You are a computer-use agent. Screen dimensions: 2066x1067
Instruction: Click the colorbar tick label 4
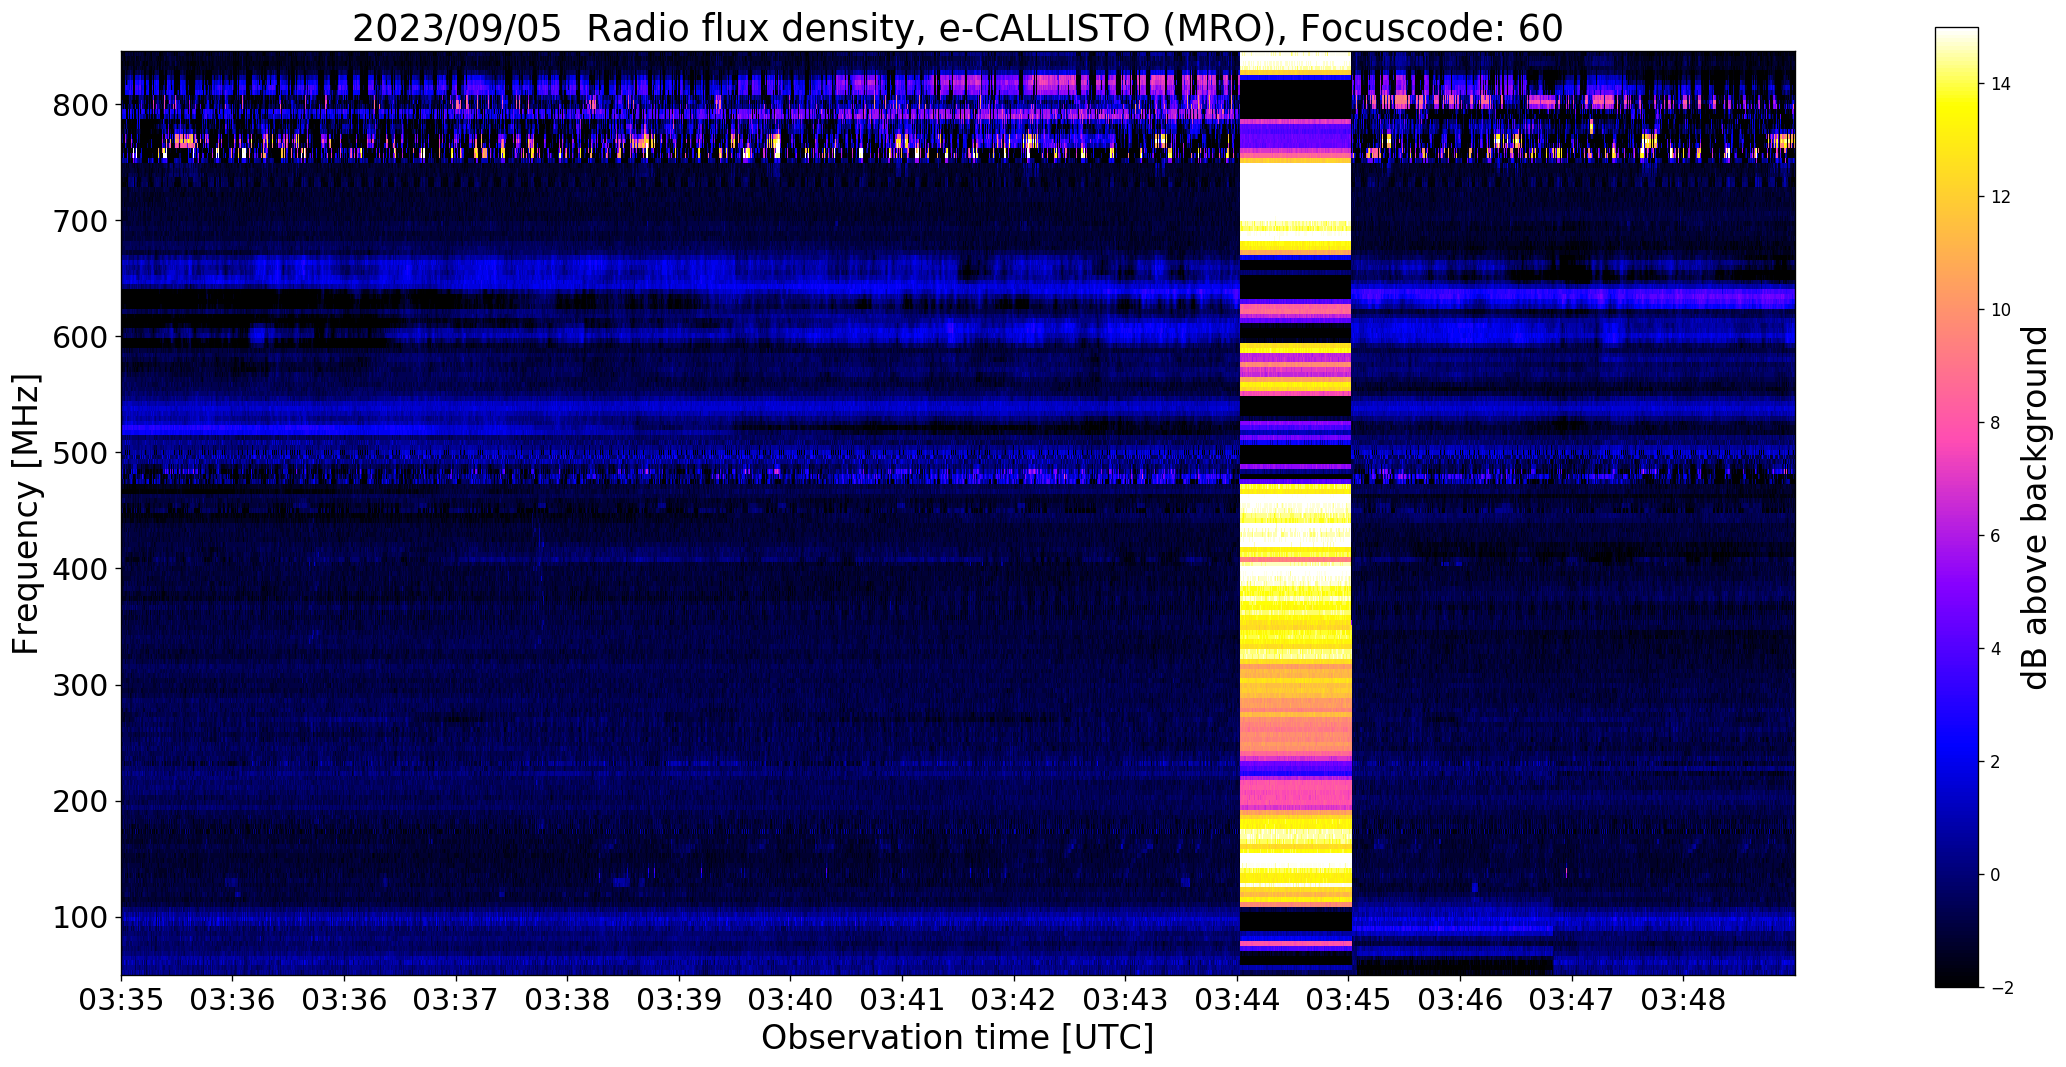[1995, 649]
